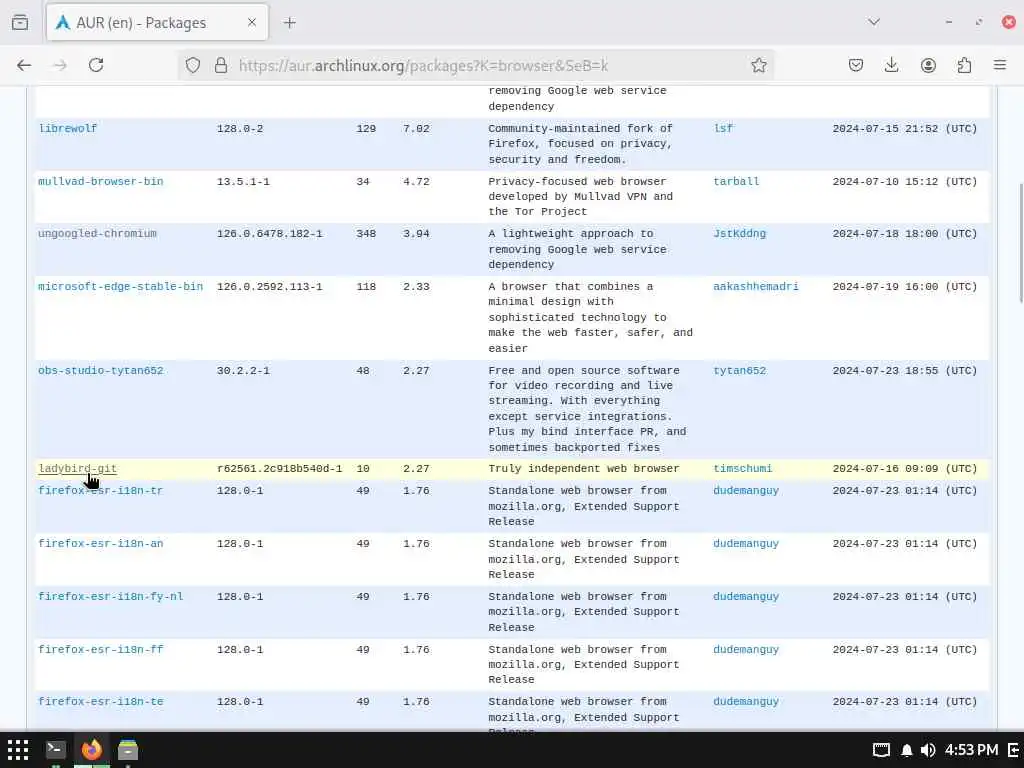Click version 30.2.2-1 of obs-studio
1024x768 pixels.
pos(243,371)
